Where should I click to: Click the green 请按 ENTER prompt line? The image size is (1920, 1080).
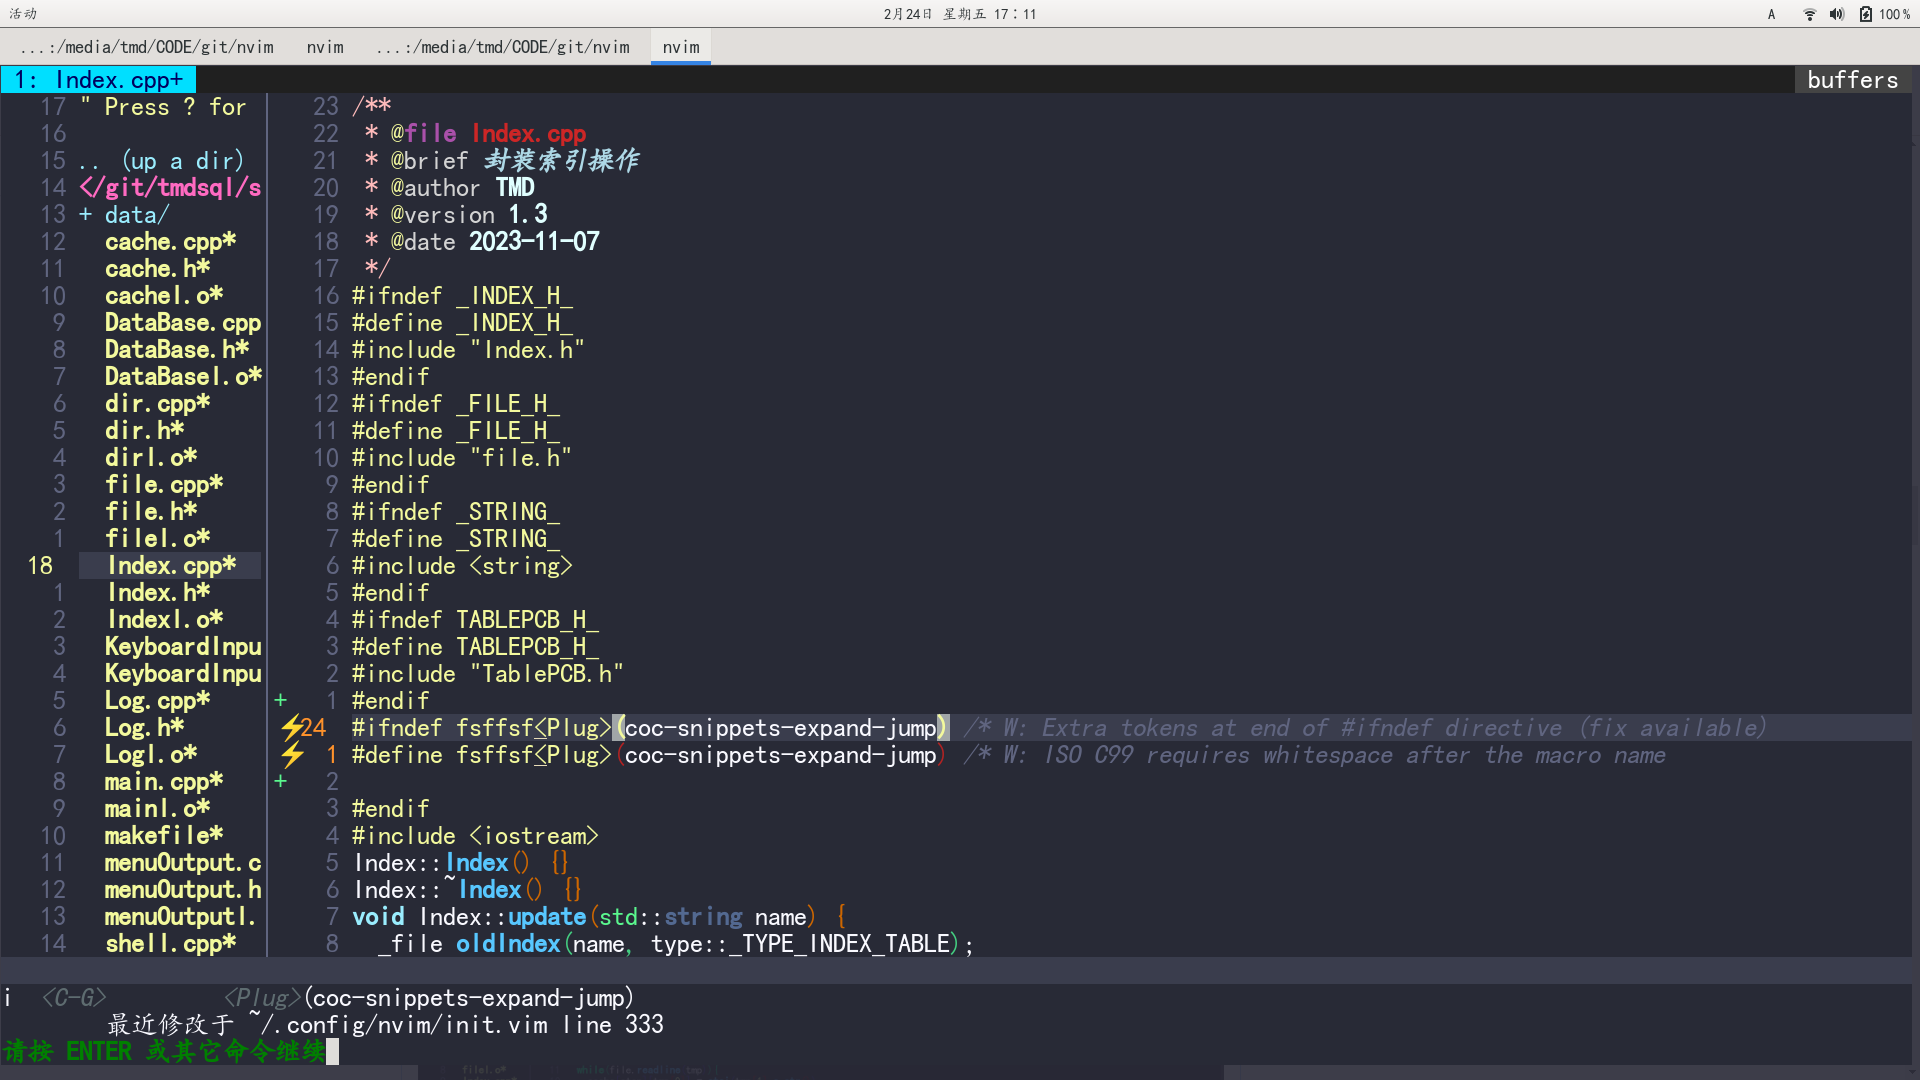click(165, 1051)
